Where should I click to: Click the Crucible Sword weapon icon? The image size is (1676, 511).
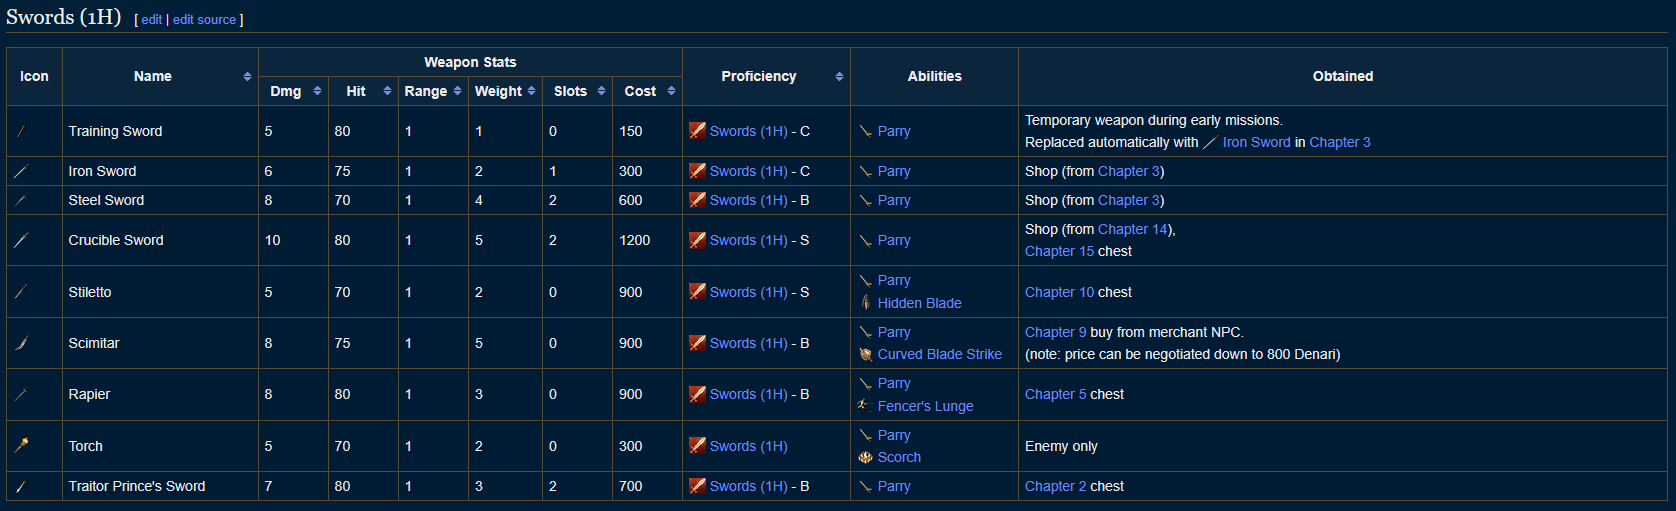click(x=21, y=240)
